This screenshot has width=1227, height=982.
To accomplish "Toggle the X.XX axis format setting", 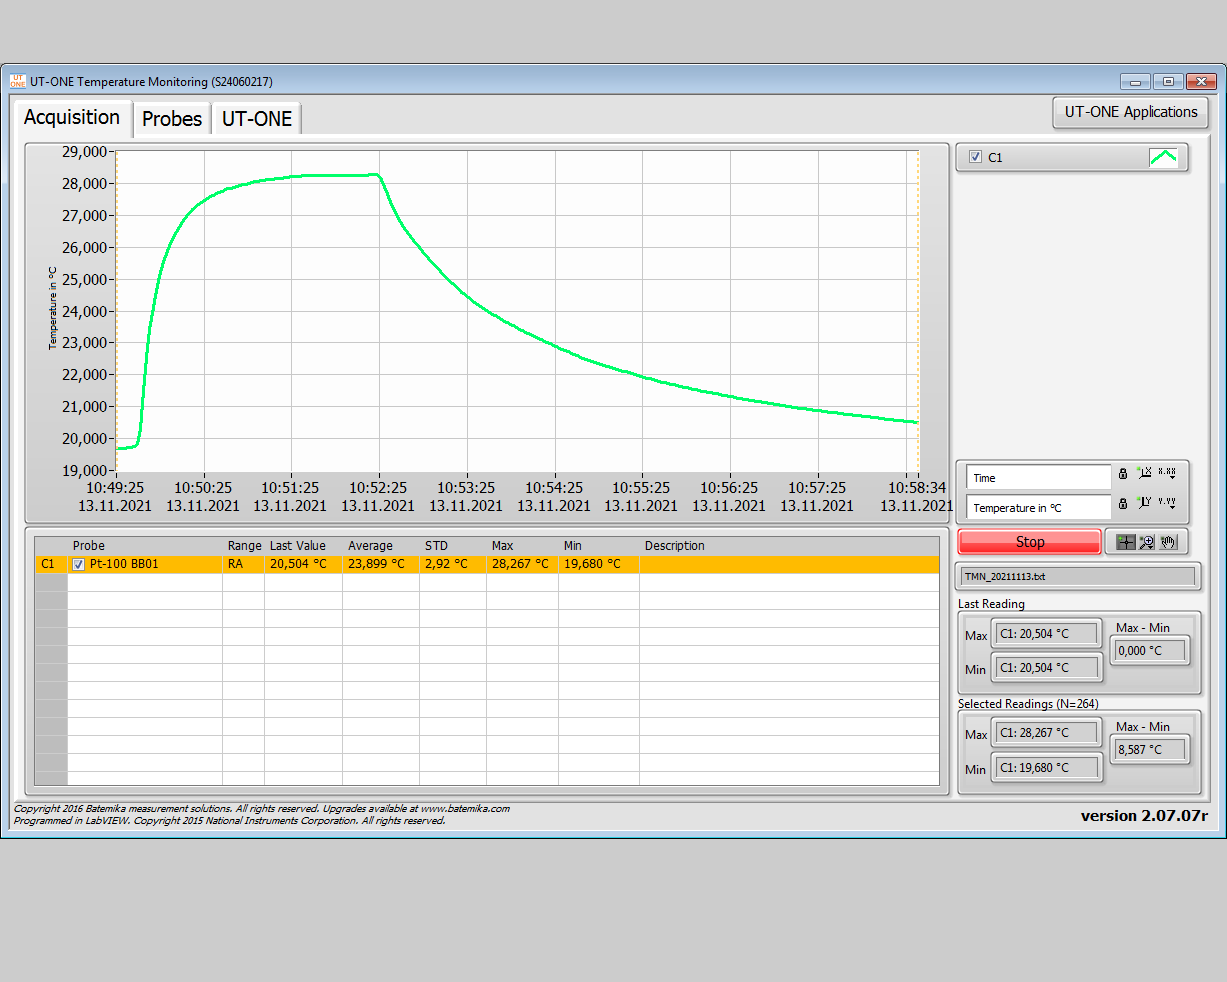I will (x=1168, y=474).
